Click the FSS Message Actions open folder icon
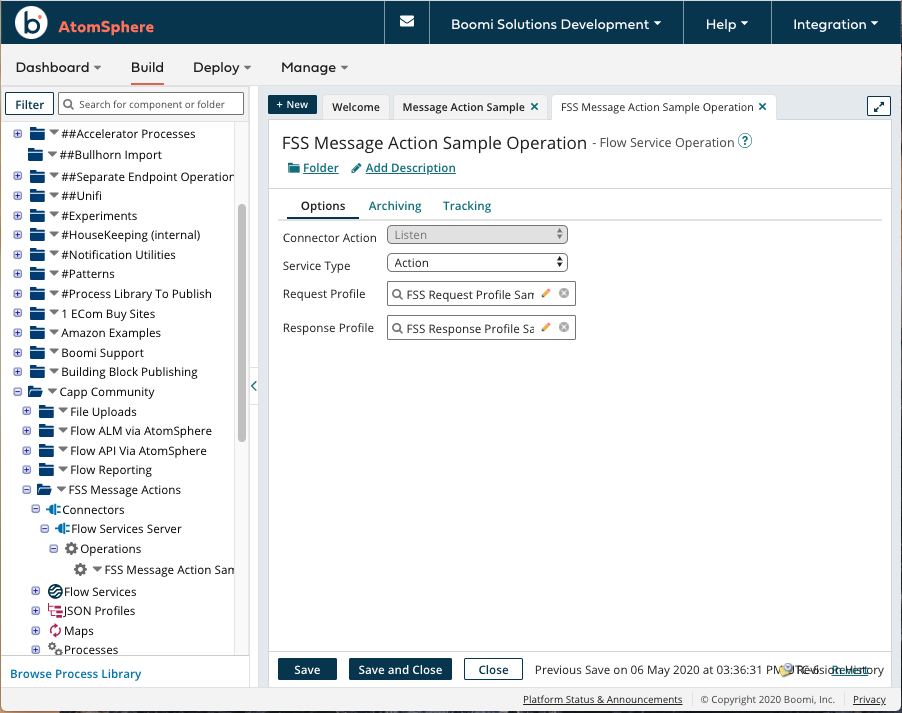This screenshot has height=713, width=902. tap(44, 490)
